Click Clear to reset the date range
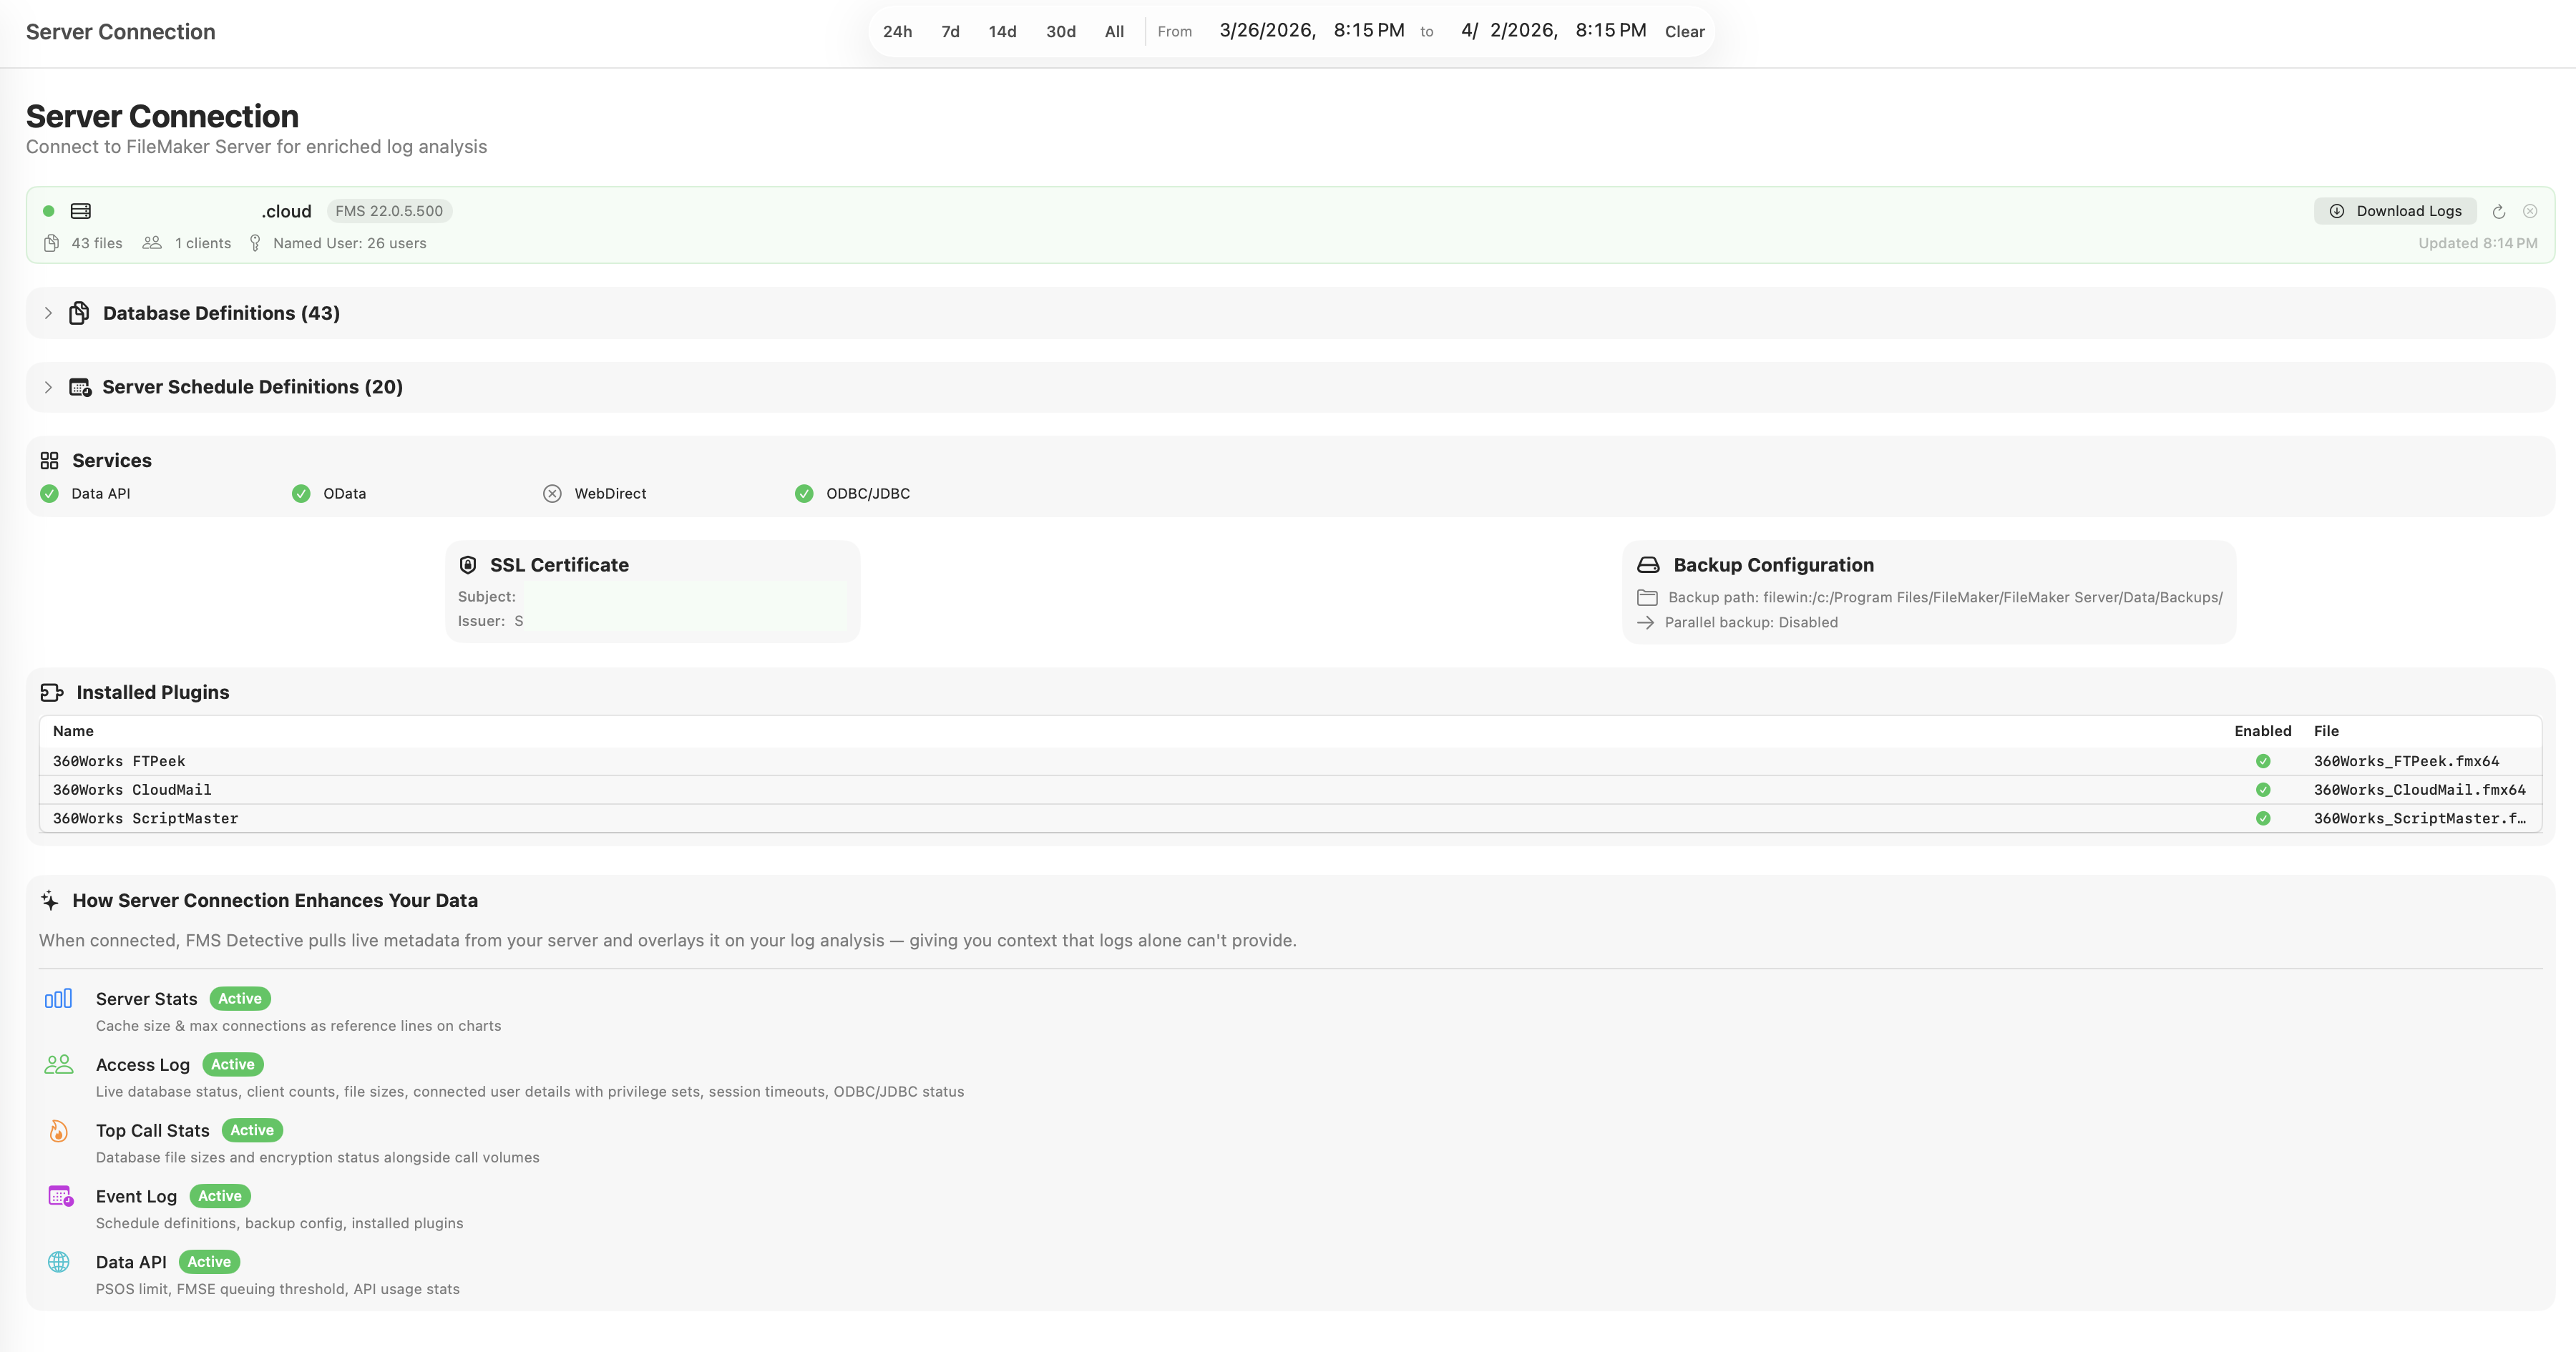This screenshot has width=2576, height=1352. (x=1684, y=32)
